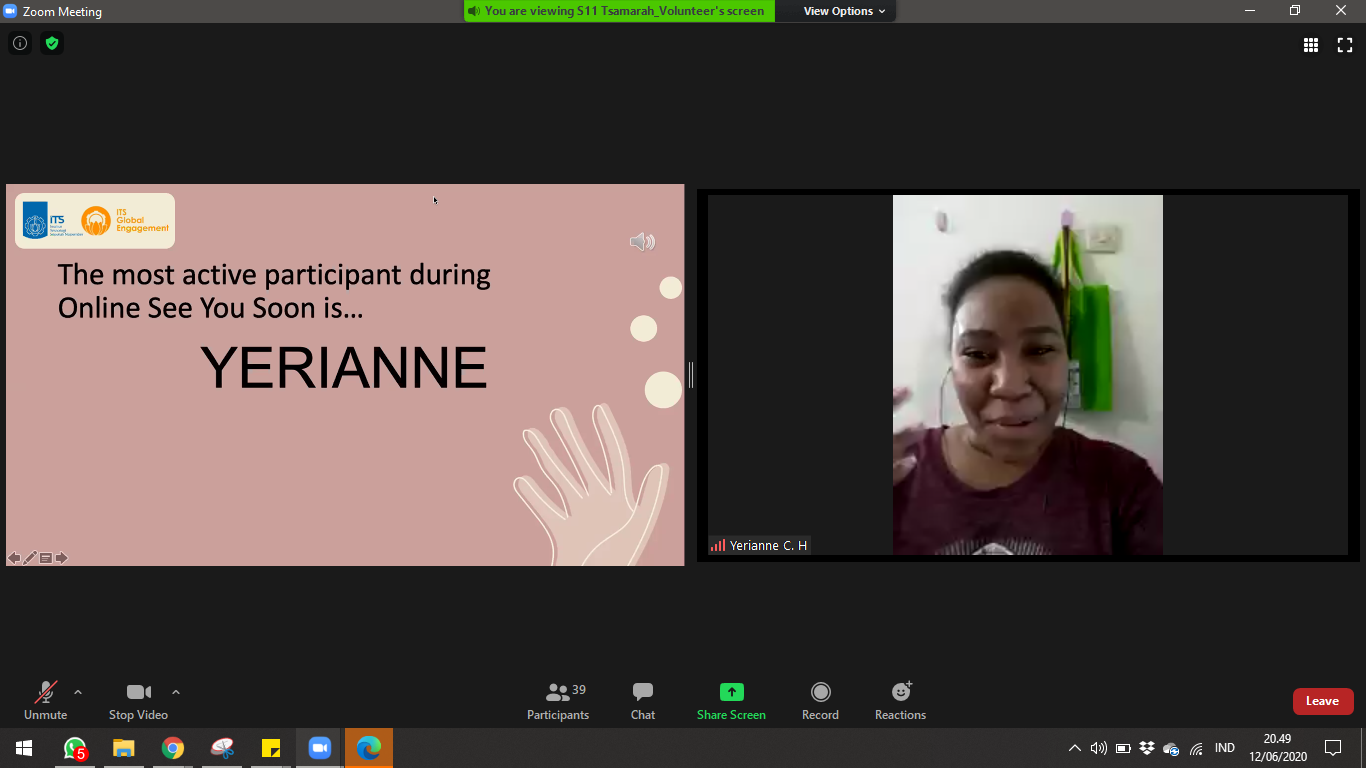Show hidden system tray icons
The width and height of the screenshot is (1366, 768).
1074,748
